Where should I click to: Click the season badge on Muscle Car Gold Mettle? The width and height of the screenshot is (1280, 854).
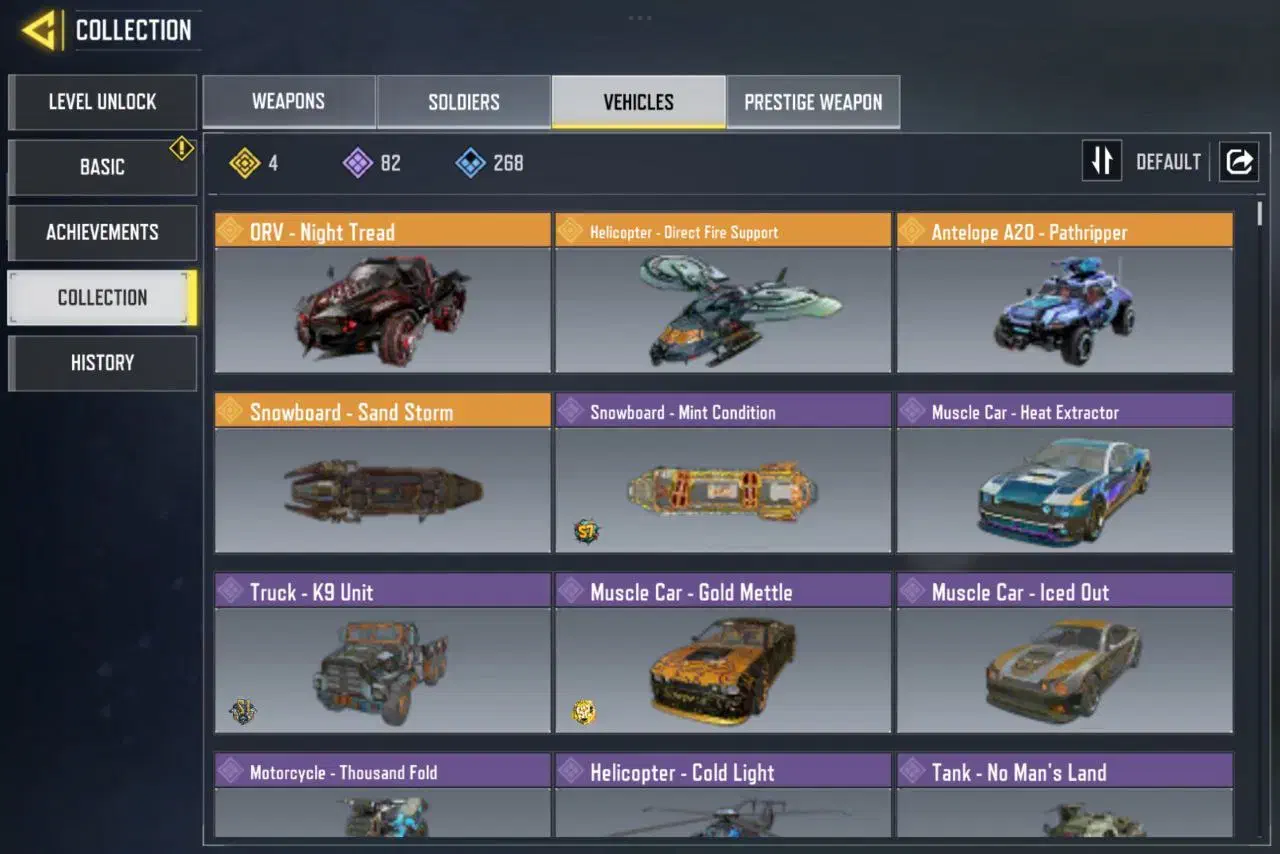click(584, 711)
